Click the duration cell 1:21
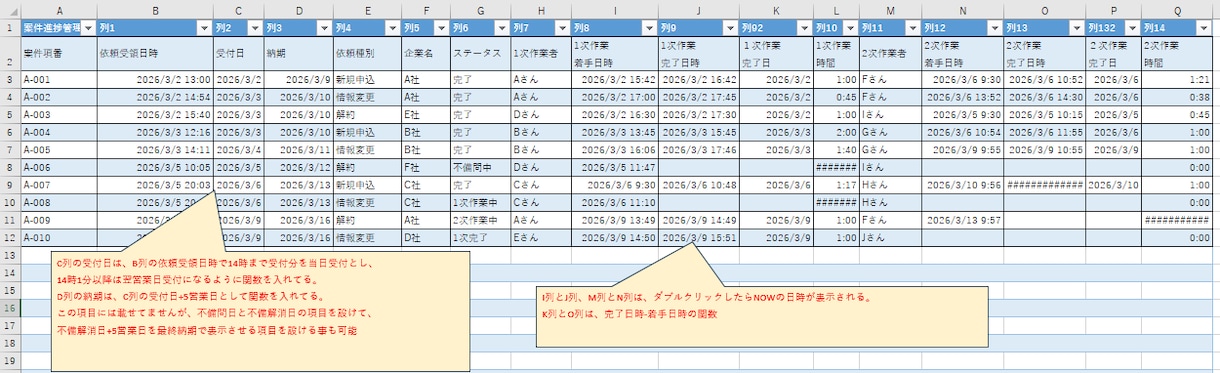The height and width of the screenshot is (373, 1220). [1178, 78]
